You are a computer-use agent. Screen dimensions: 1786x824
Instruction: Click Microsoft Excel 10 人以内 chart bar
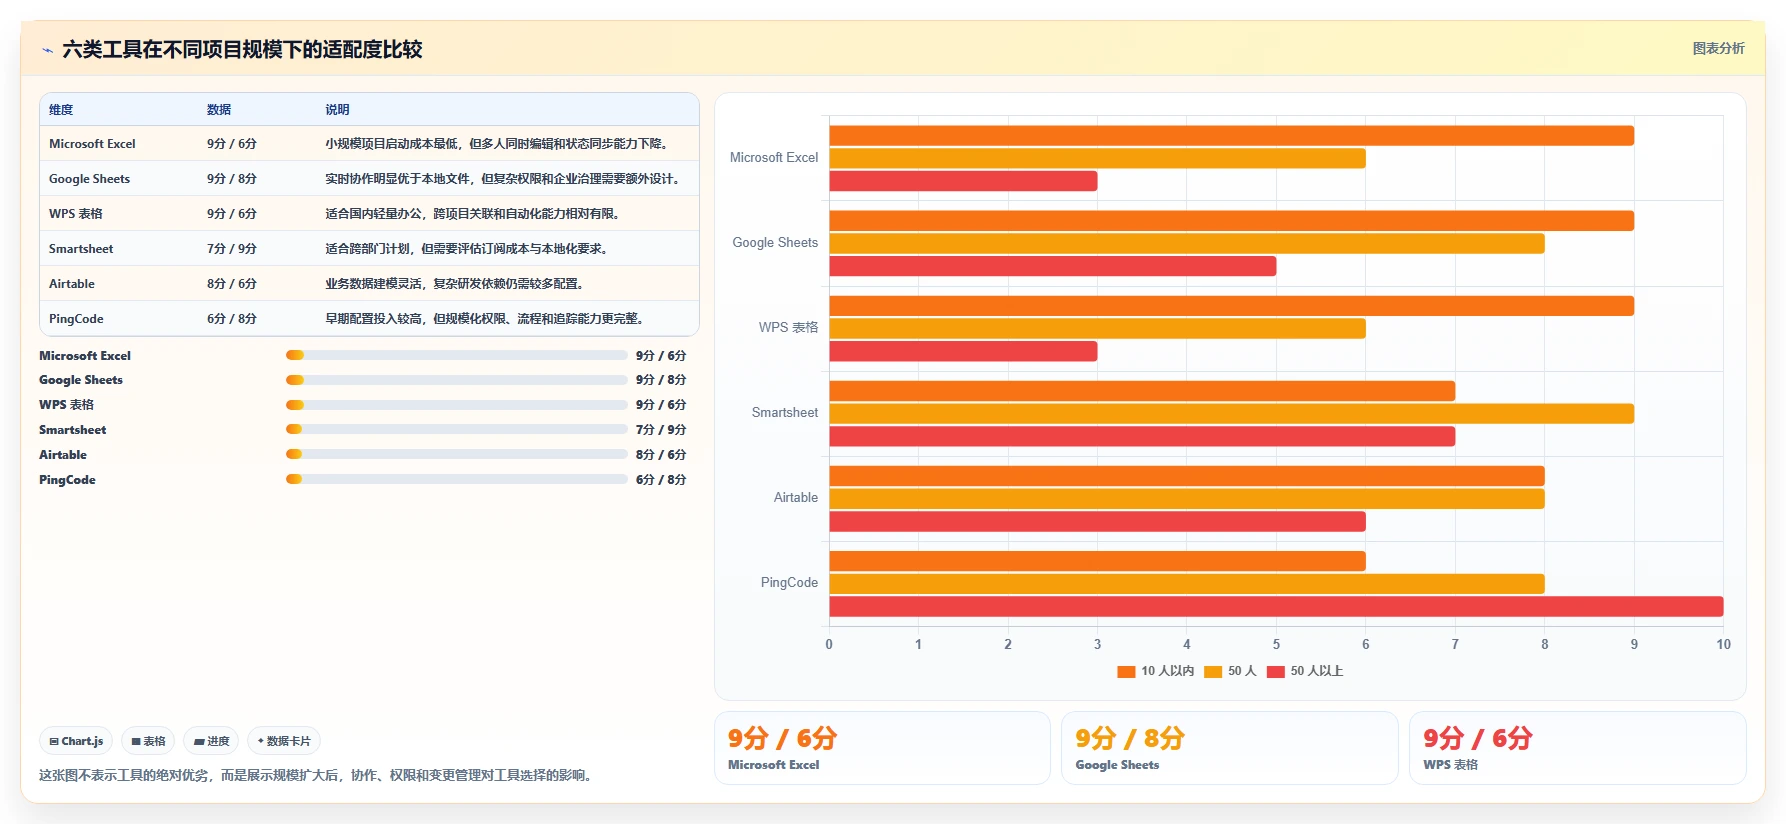pos(1231,136)
